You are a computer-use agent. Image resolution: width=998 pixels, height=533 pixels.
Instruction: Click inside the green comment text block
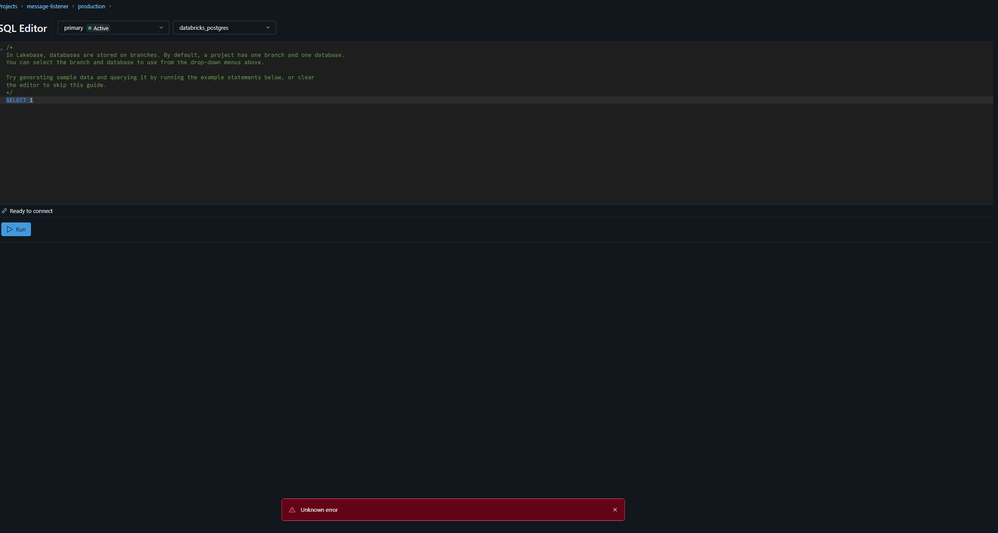pos(150,62)
